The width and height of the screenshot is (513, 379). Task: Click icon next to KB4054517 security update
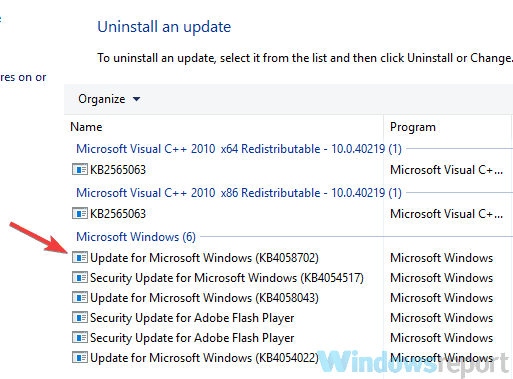(80, 278)
